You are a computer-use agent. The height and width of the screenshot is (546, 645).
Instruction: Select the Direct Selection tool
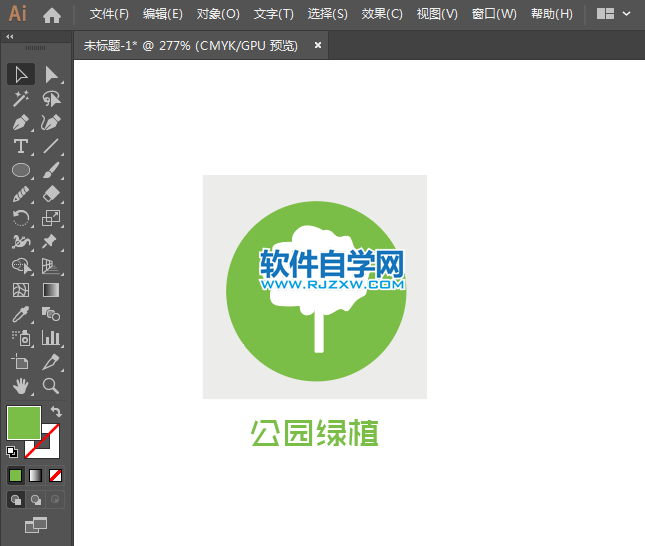51,74
